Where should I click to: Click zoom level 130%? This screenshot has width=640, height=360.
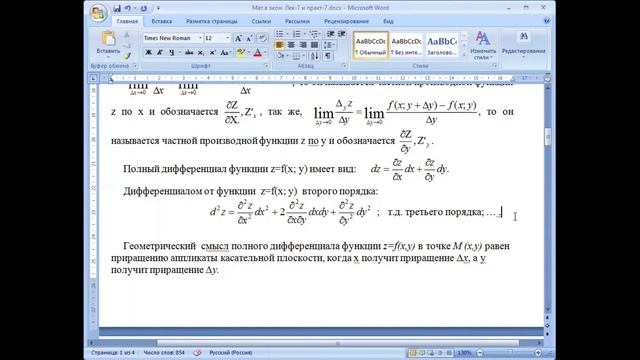(464, 353)
